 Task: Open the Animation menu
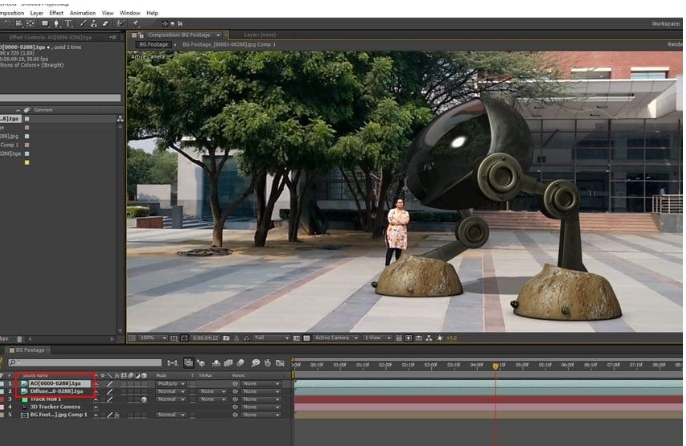[83, 13]
